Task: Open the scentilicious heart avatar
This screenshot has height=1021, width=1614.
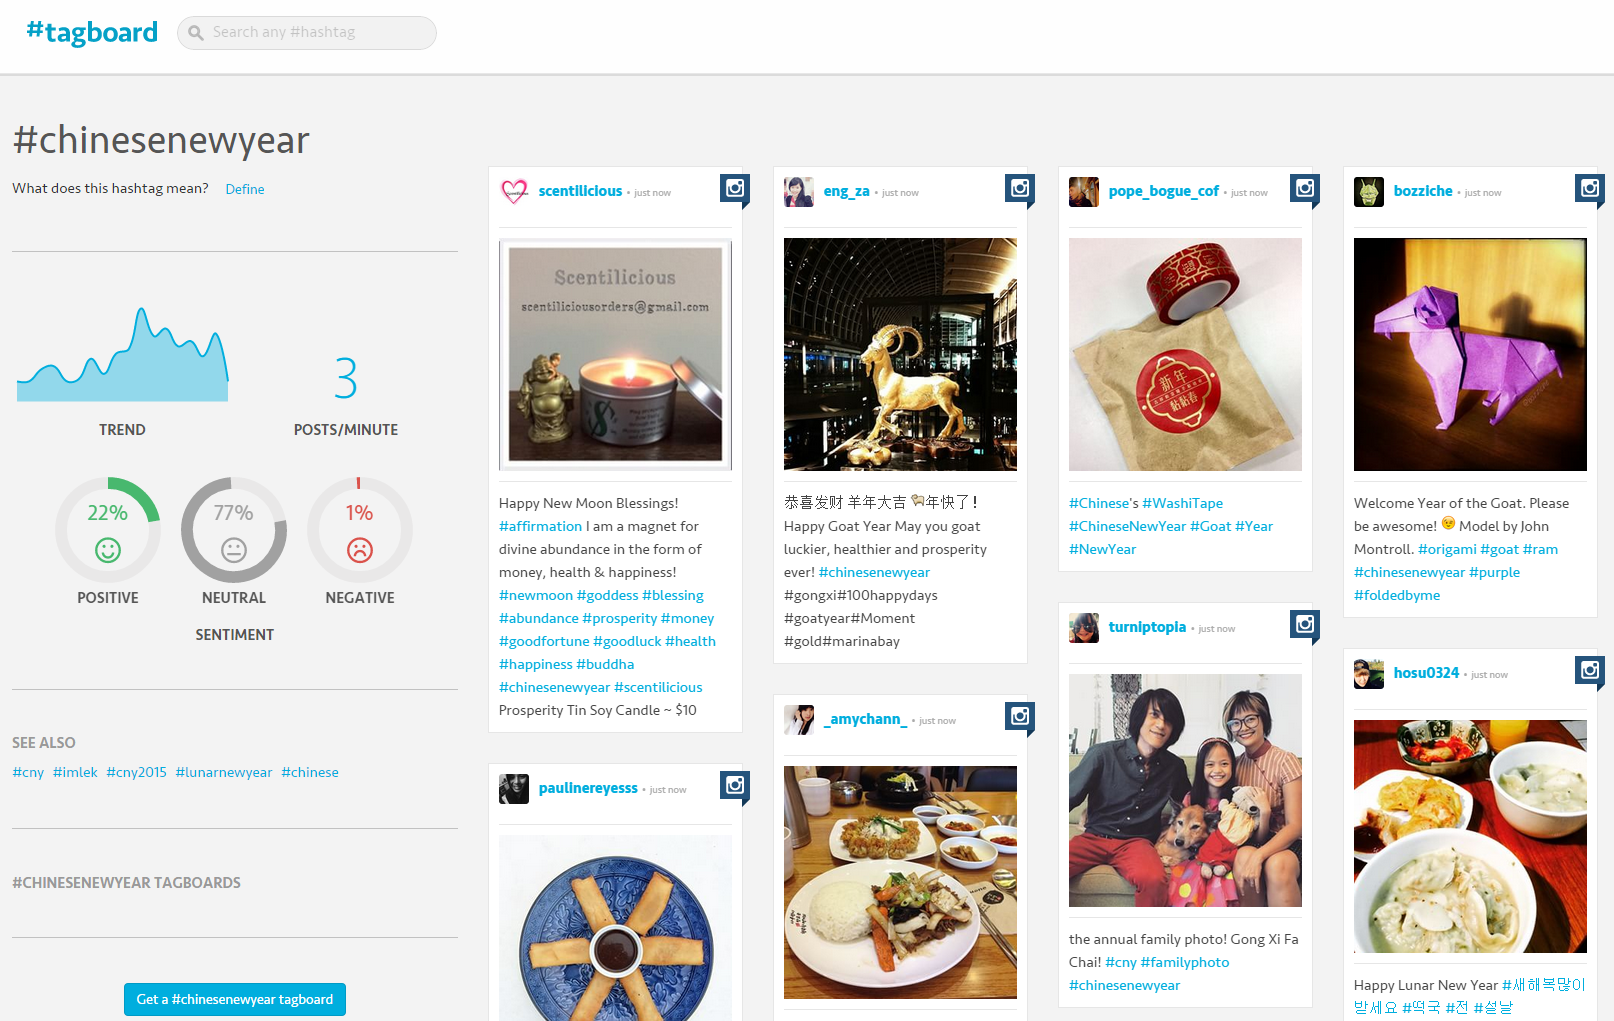Action: [x=514, y=191]
